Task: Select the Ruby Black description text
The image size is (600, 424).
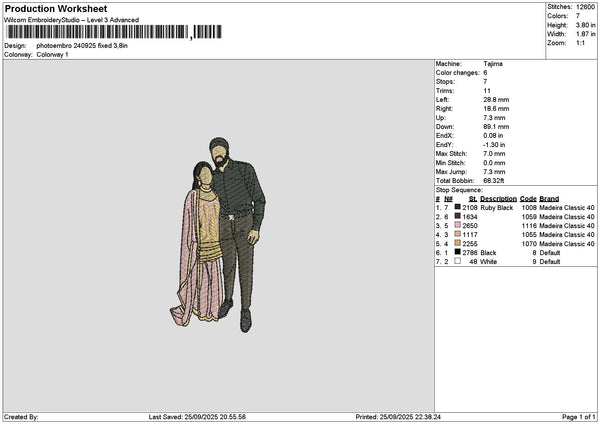Action: coord(496,207)
